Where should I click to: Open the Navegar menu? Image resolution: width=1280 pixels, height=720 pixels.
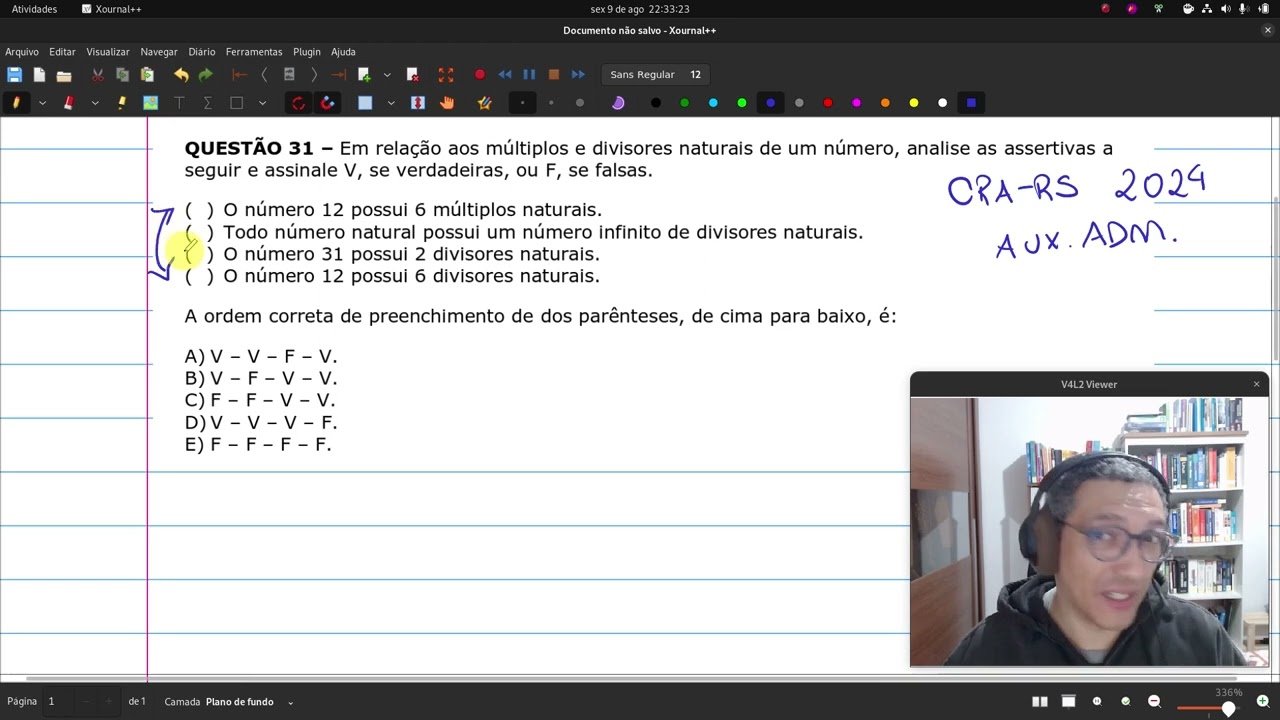coord(159,52)
